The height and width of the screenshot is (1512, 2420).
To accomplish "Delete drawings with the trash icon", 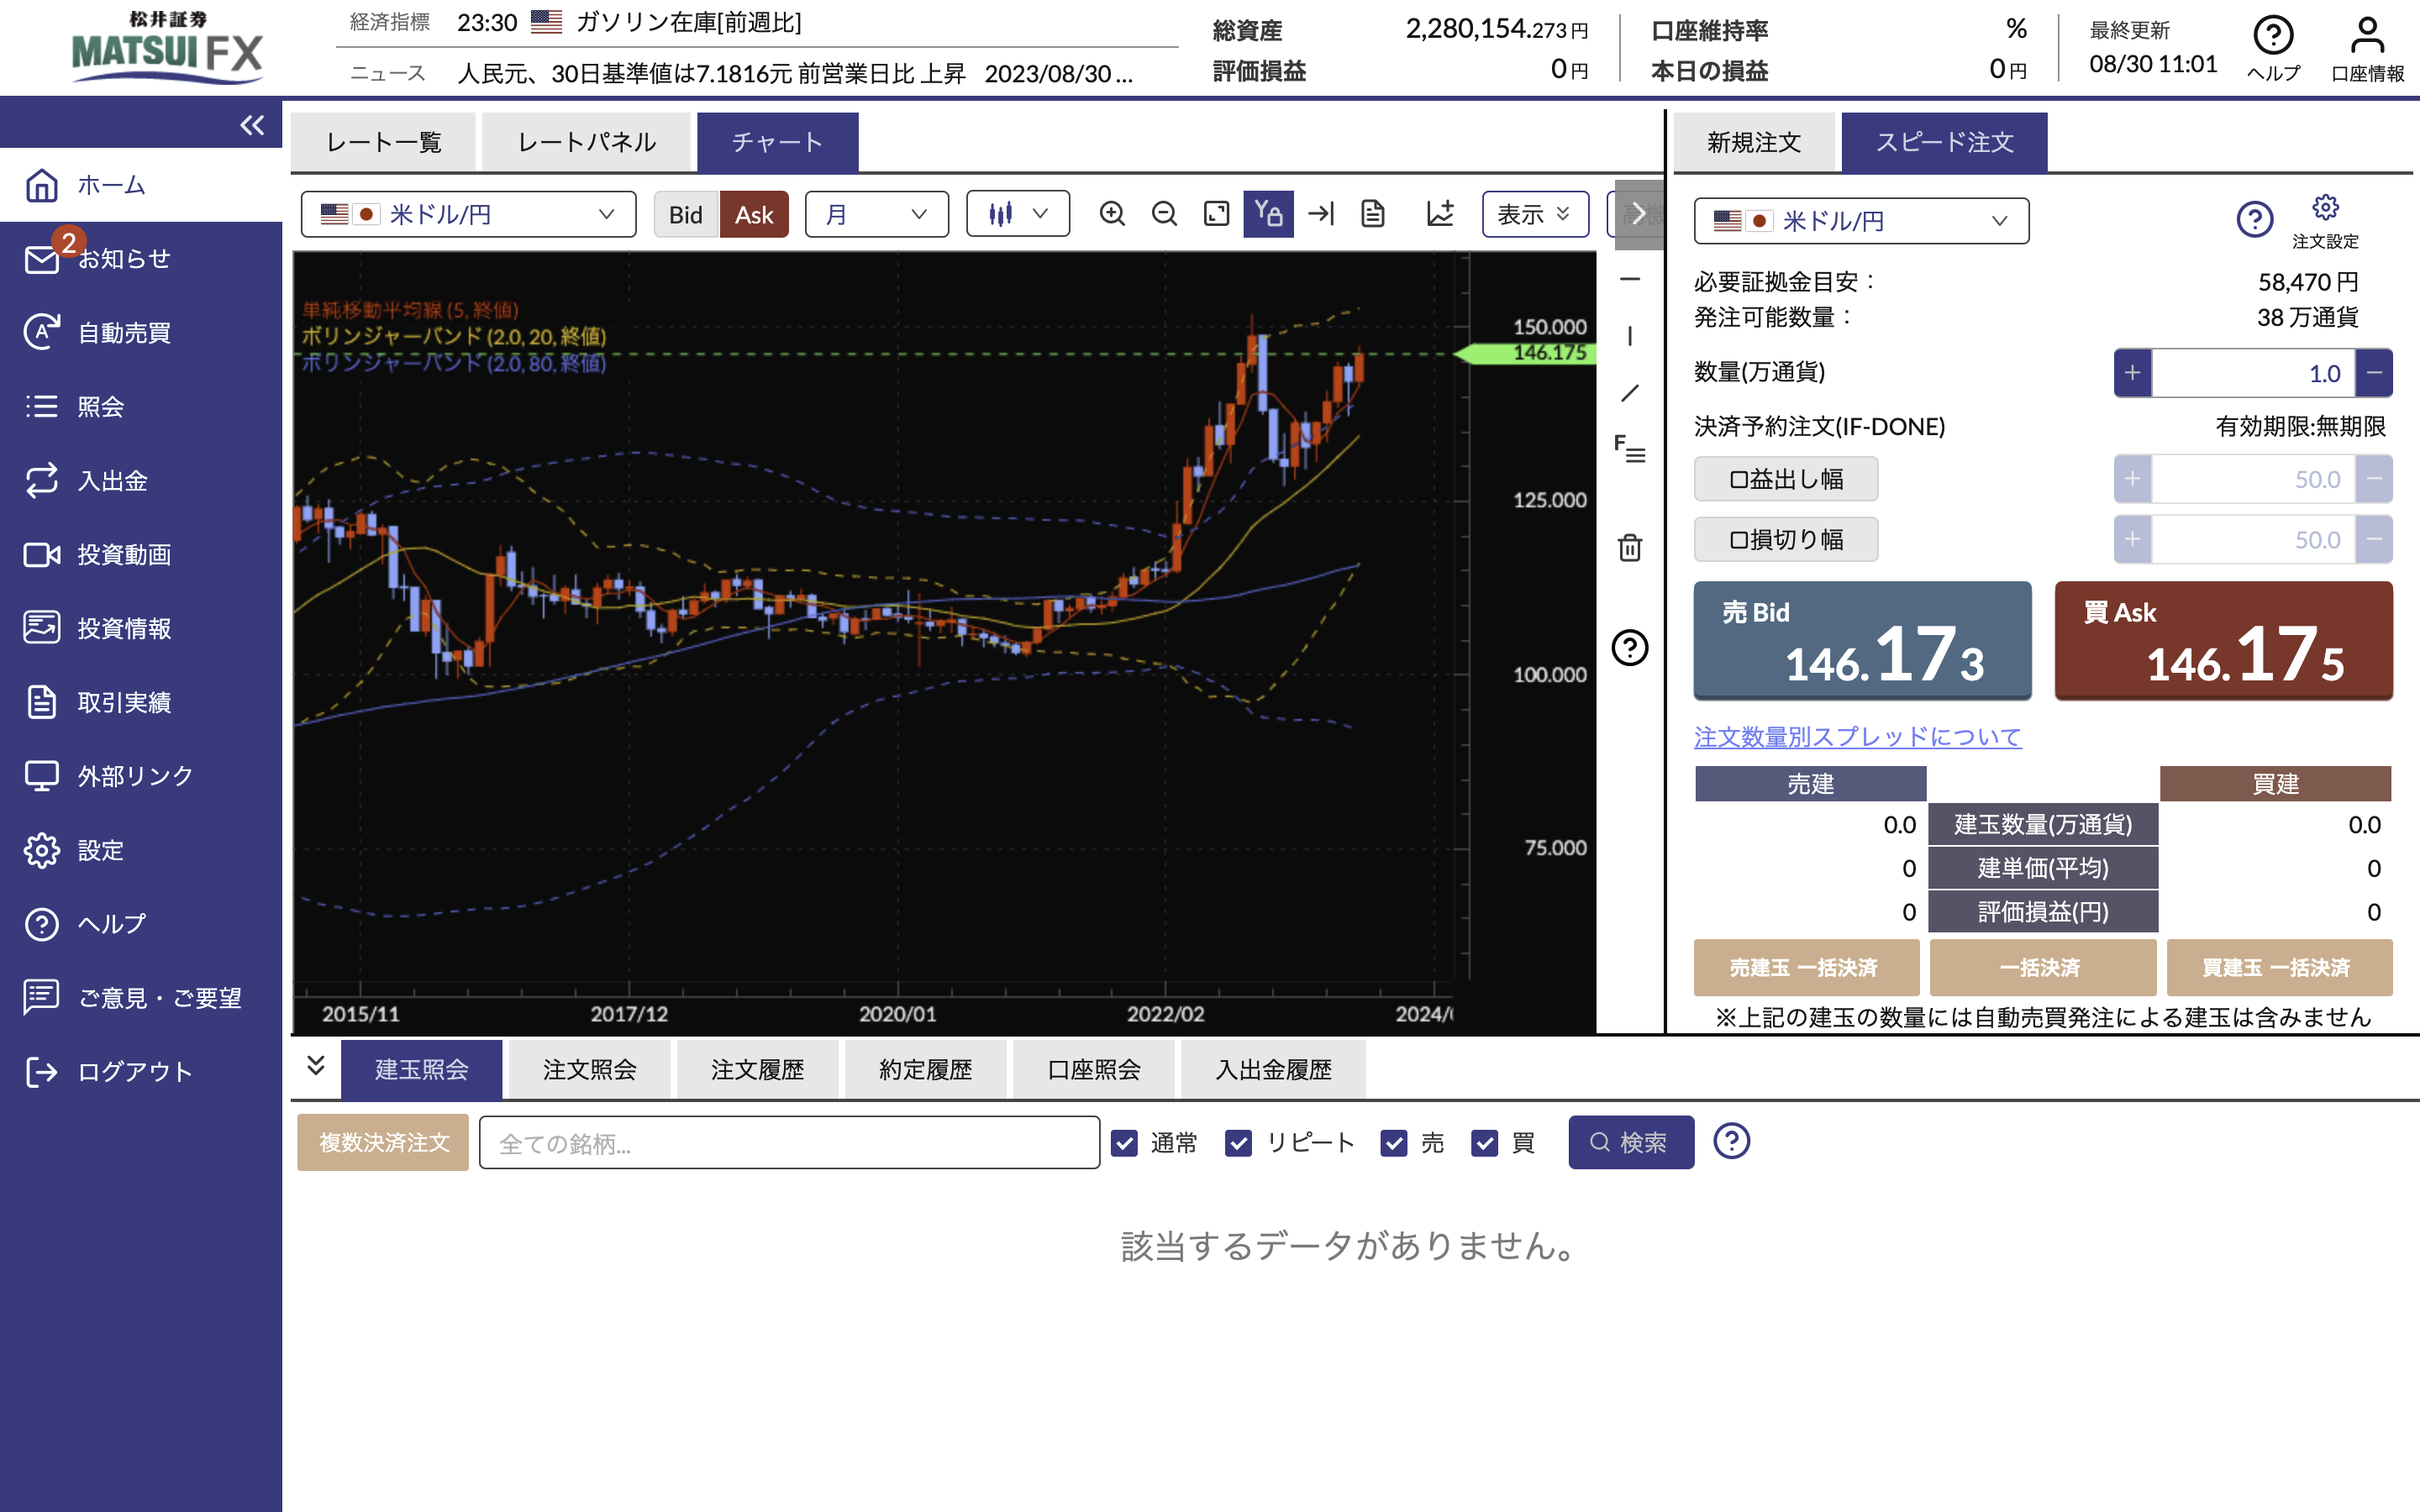I will pyautogui.click(x=1630, y=547).
